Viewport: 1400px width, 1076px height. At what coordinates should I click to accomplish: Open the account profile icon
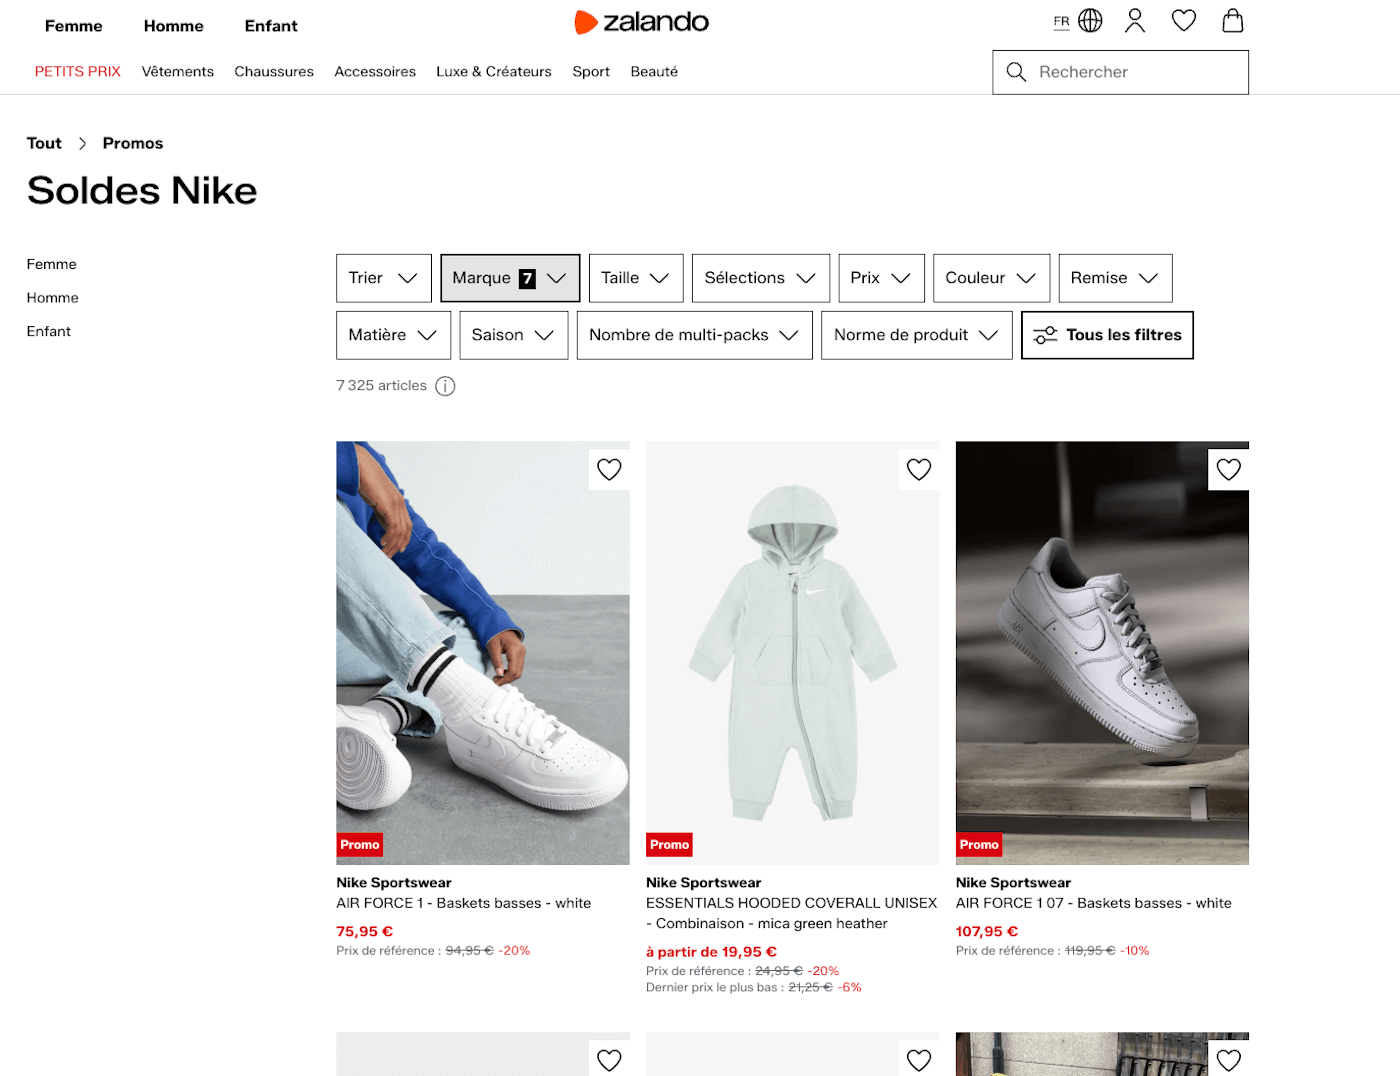tap(1134, 20)
